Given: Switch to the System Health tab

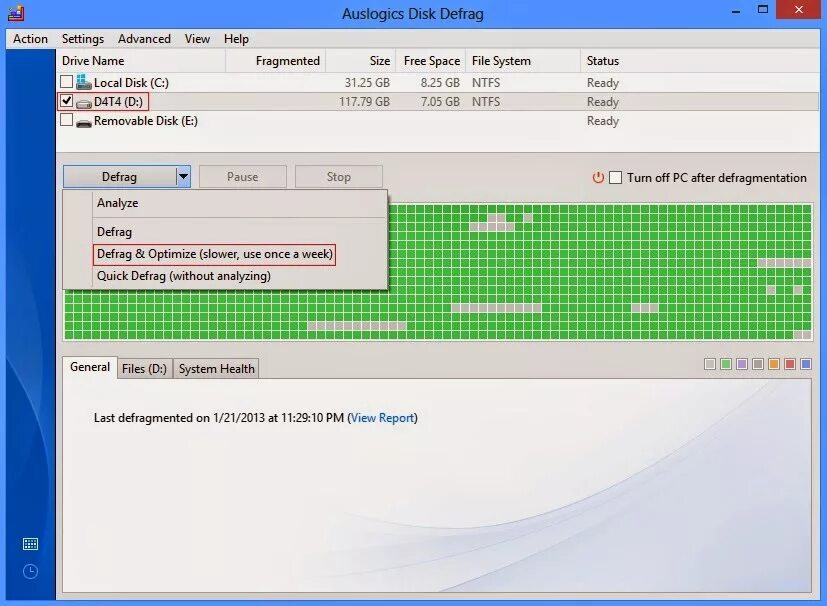Looking at the screenshot, I should [x=216, y=369].
